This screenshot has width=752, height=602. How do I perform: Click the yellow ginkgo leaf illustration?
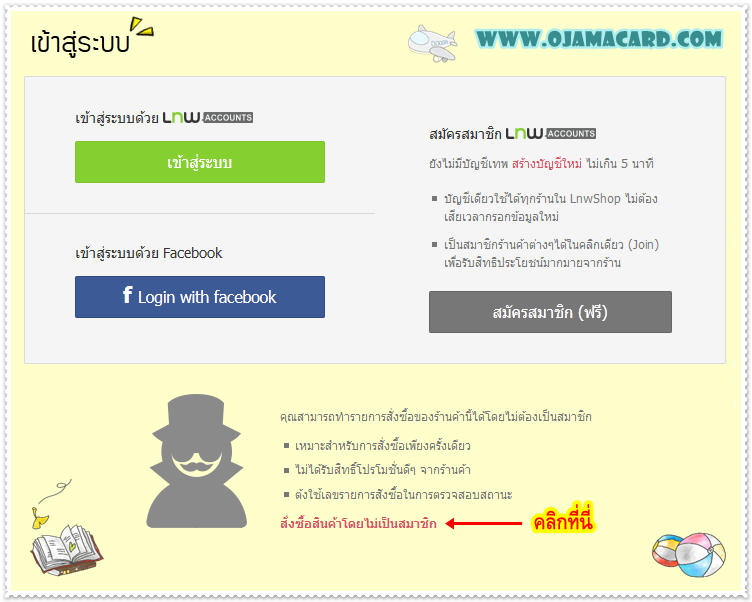coord(40,517)
